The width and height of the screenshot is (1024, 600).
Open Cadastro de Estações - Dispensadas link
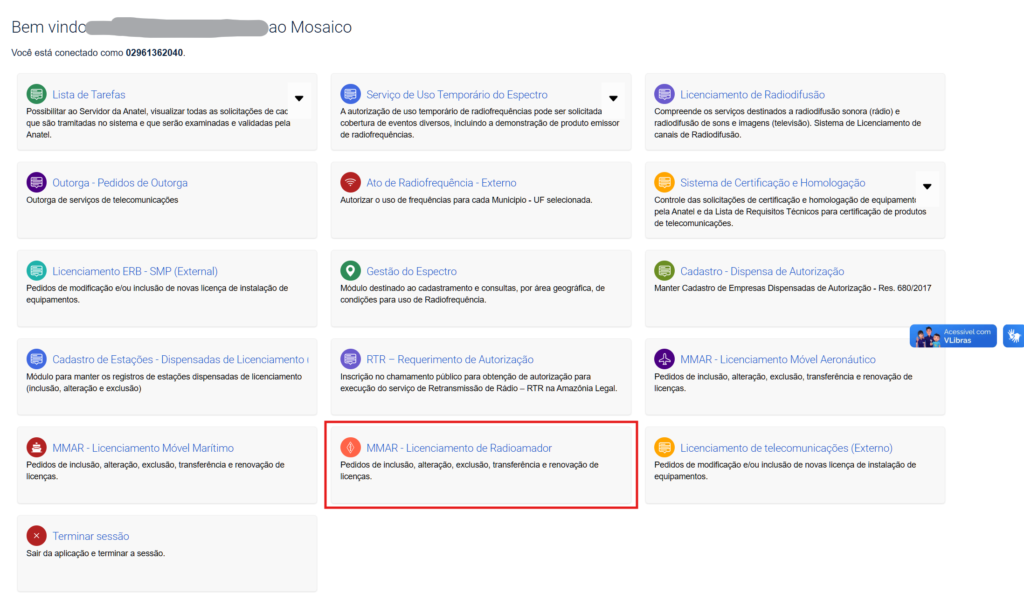coord(180,359)
